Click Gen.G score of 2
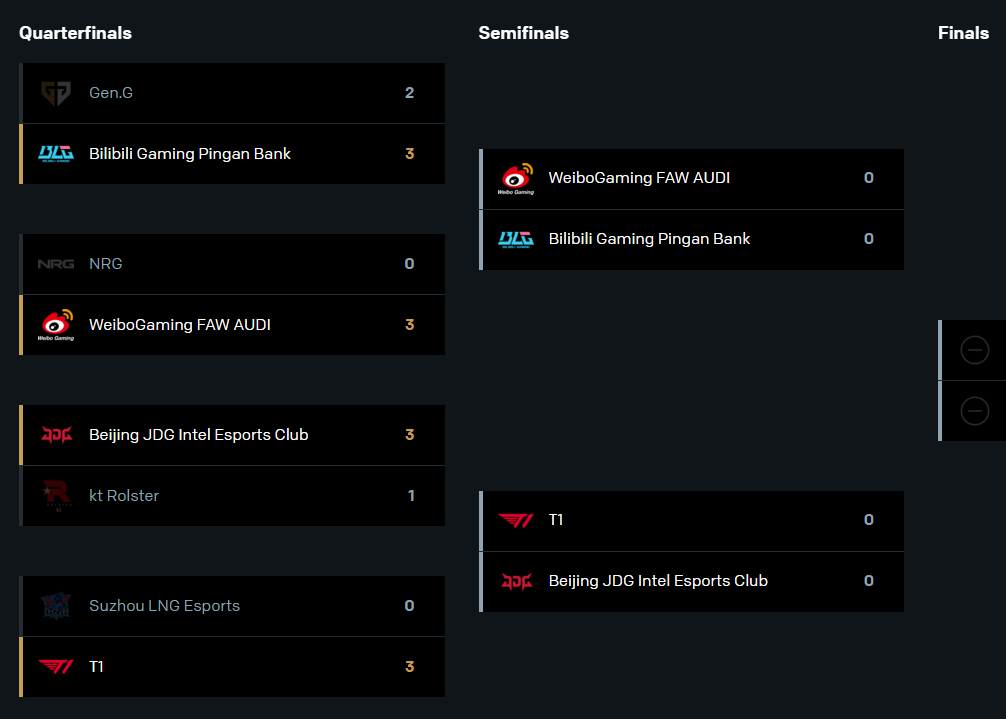This screenshot has width=1006, height=719. pyautogui.click(x=409, y=93)
